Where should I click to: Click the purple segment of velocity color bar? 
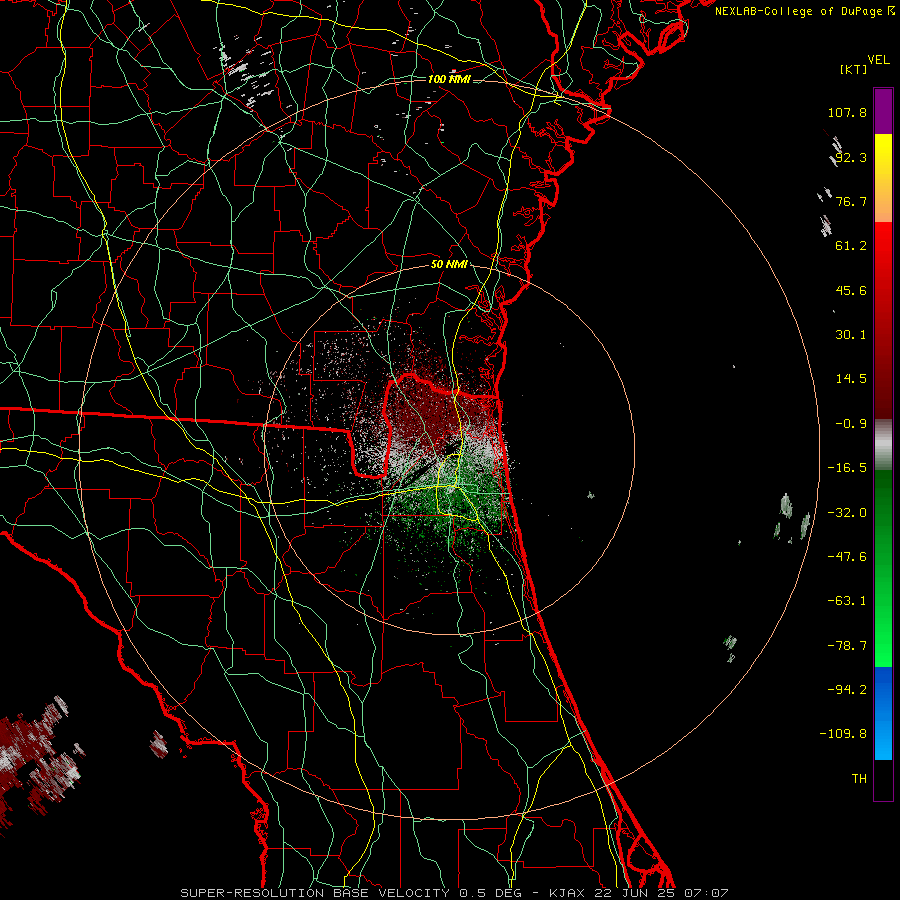coord(883,111)
